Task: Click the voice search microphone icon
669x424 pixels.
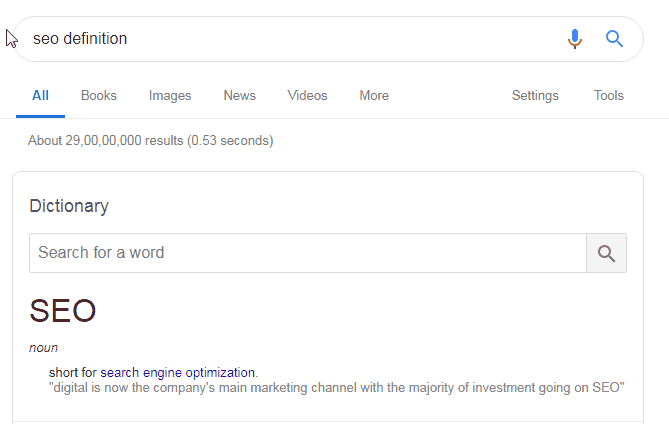Action: tap(575, 39)
